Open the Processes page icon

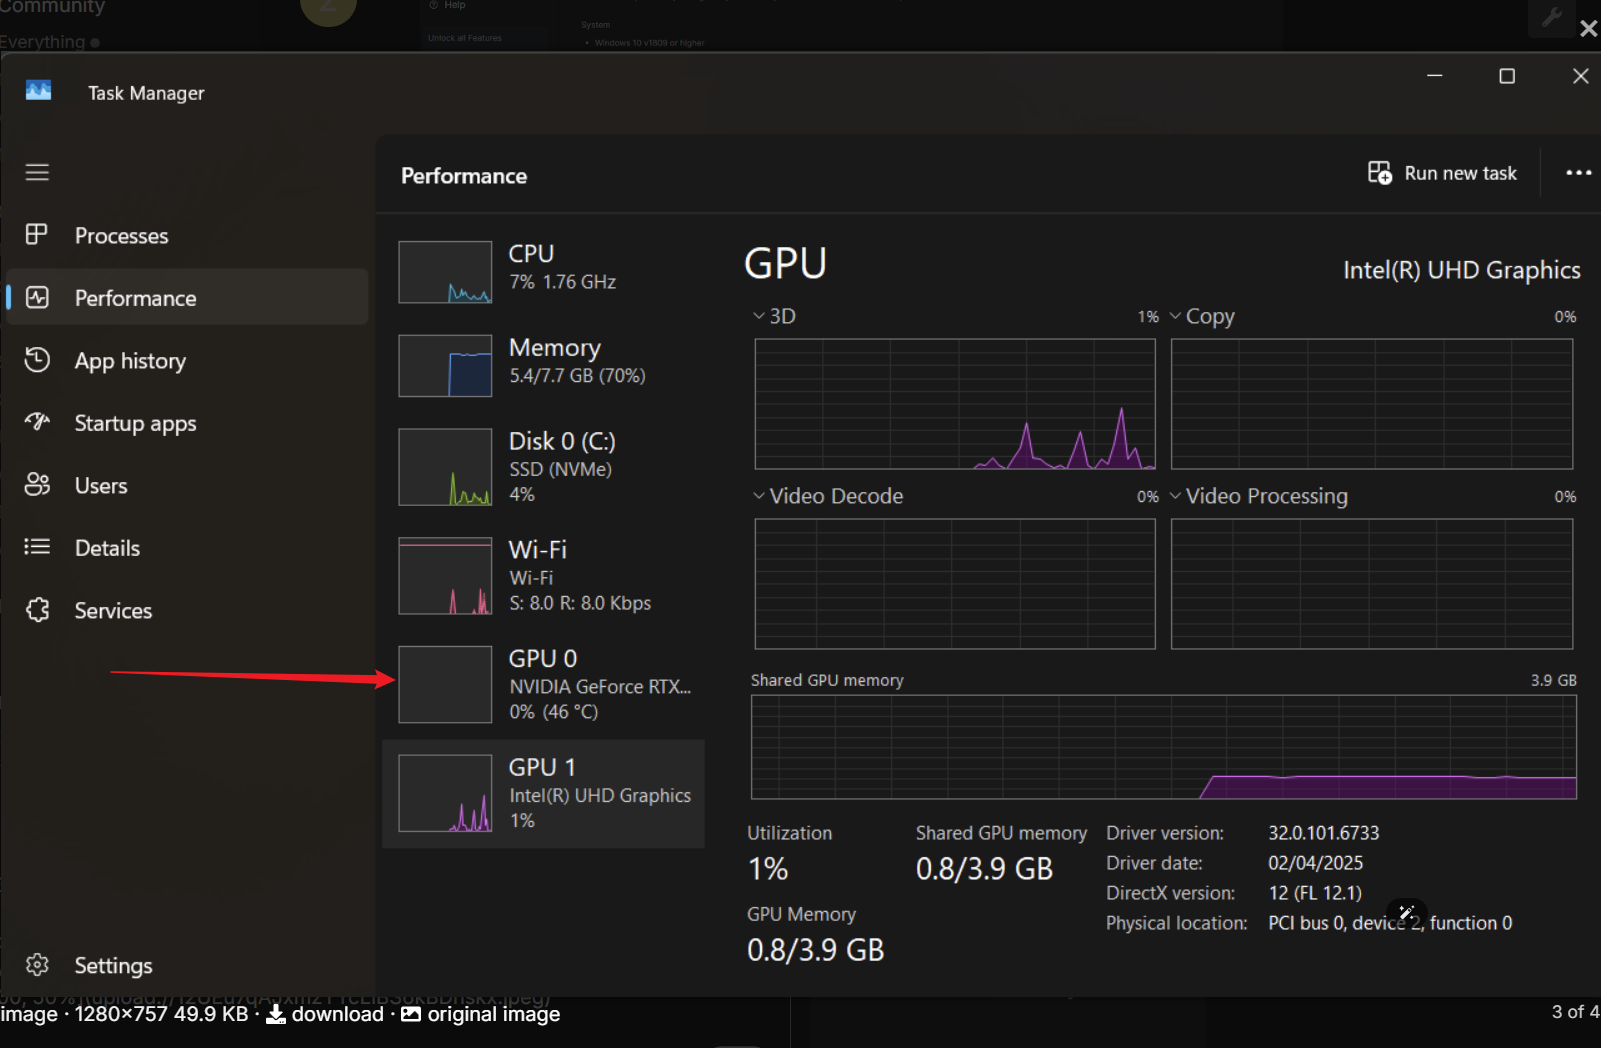[x=37, y=235]
